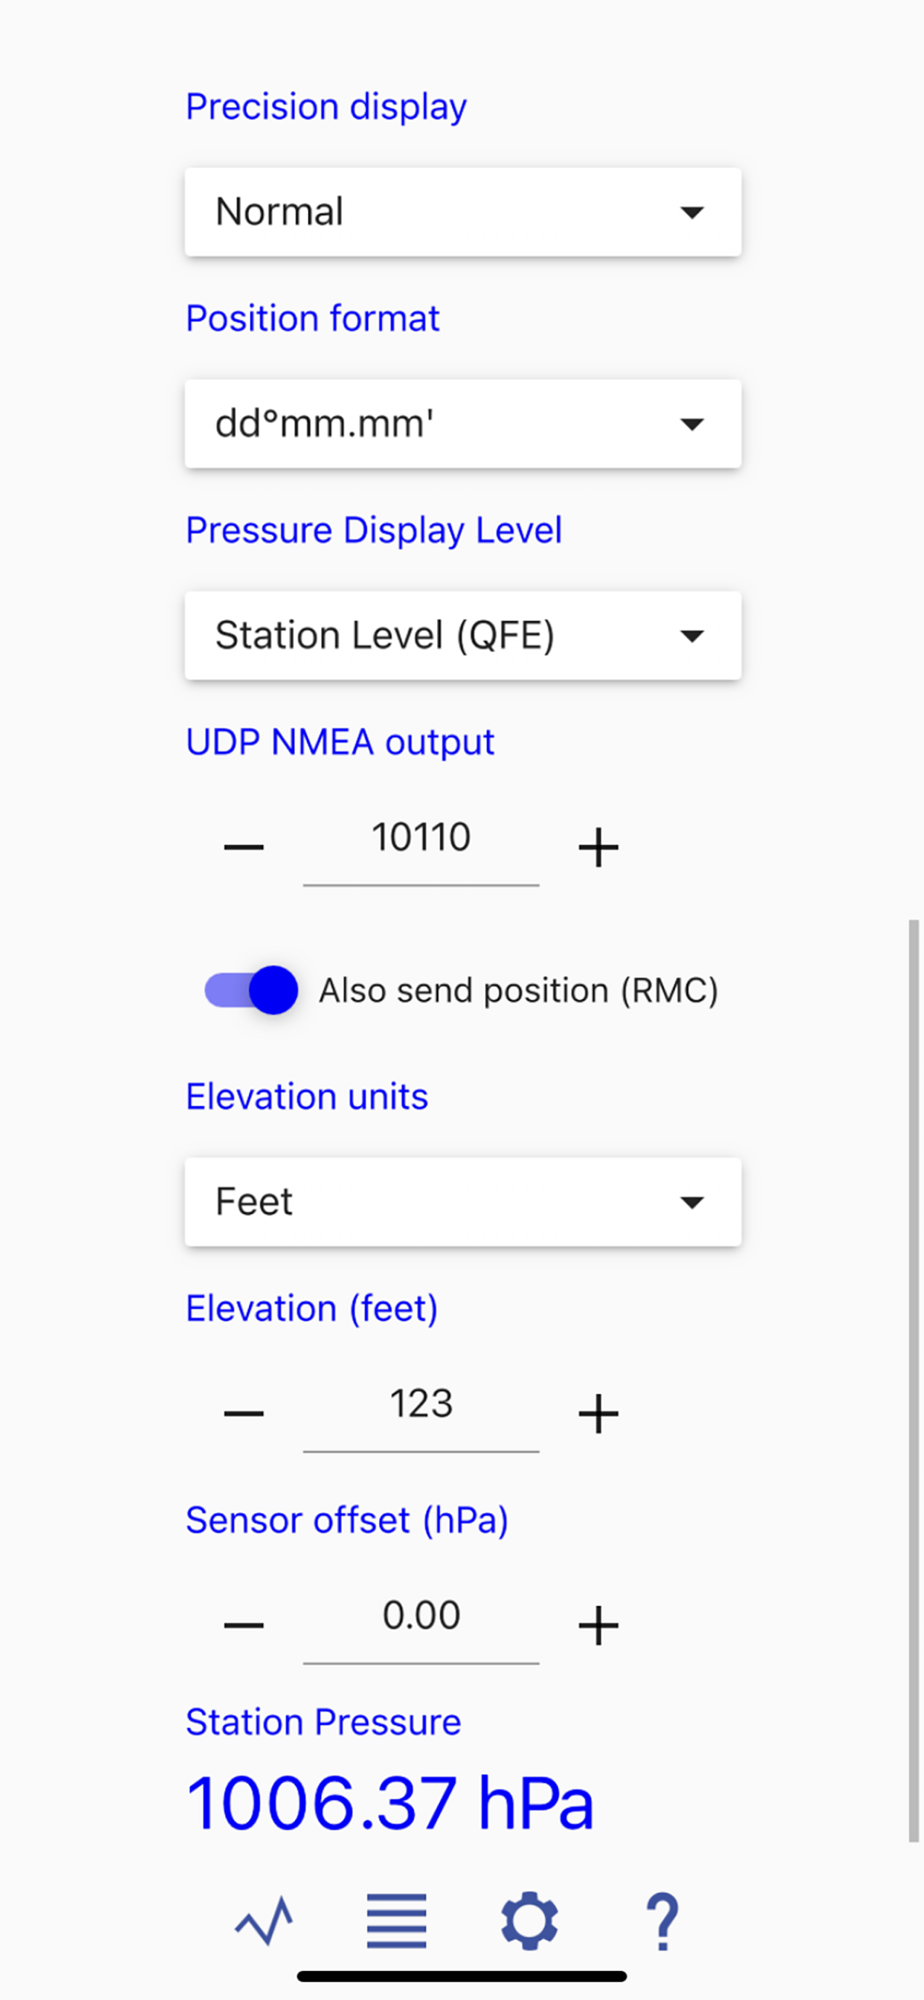Viewport: 924px width, 2000px height.
Task: Open the help question mark icon
Action: point(662,1921)
